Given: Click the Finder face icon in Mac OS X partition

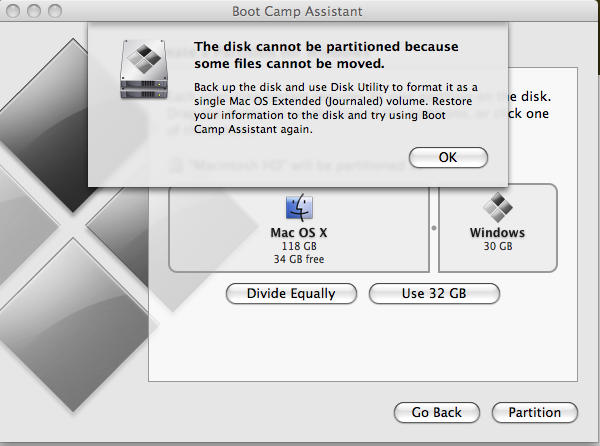Looking at the screenshot, I should (x=299, y=208).
